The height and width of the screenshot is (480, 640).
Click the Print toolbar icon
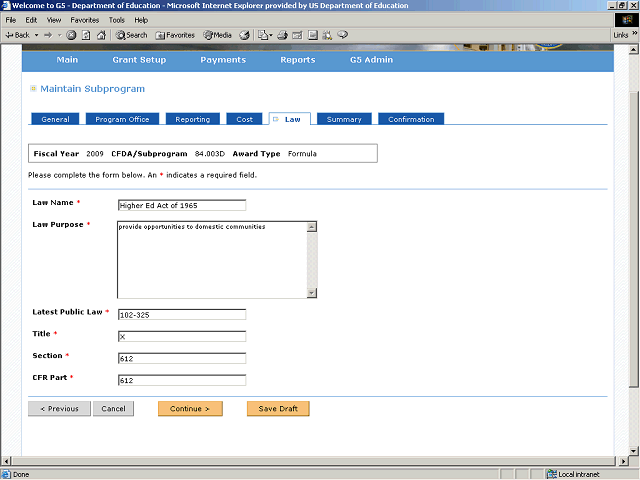coord(282,35)
